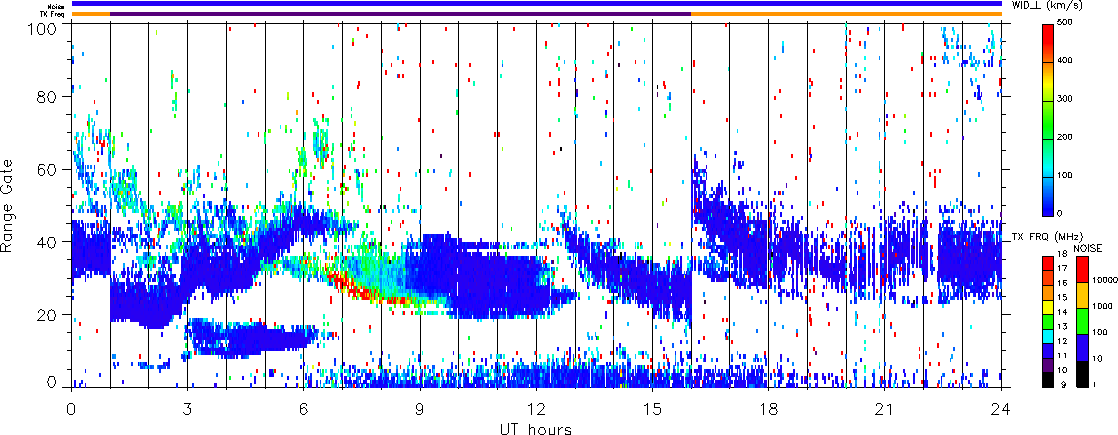Select the UT hours tick label 12
1118x435 pixels.
[536, 410]
